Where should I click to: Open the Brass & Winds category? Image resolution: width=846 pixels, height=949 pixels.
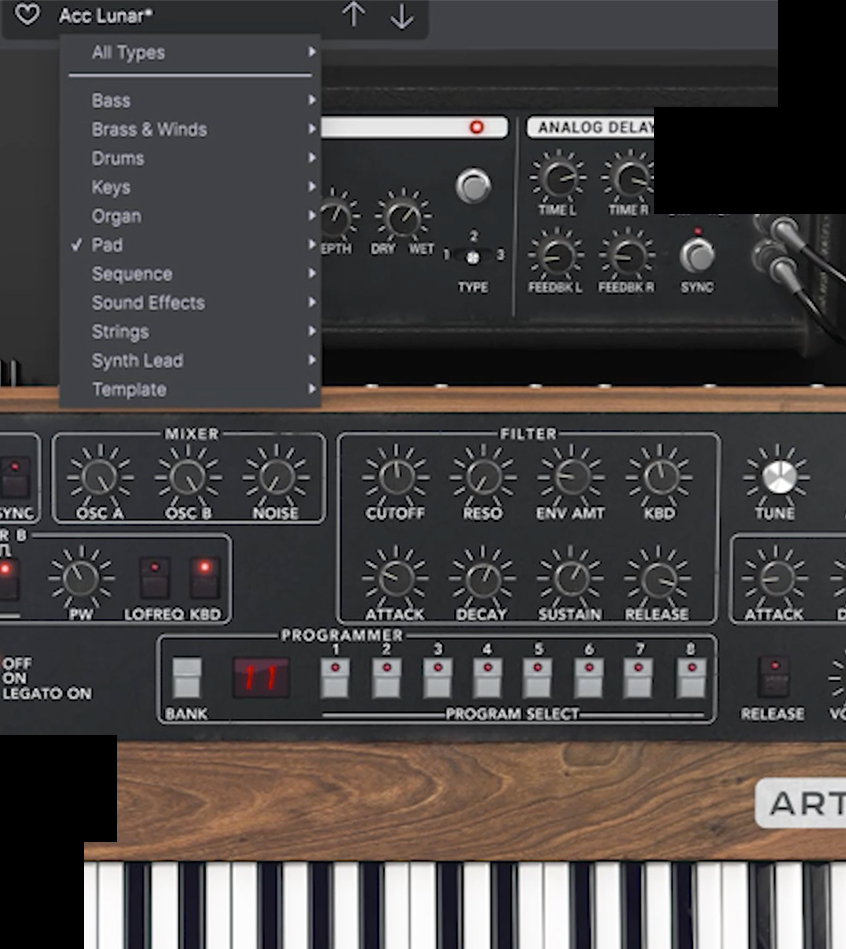pos(190,130)
